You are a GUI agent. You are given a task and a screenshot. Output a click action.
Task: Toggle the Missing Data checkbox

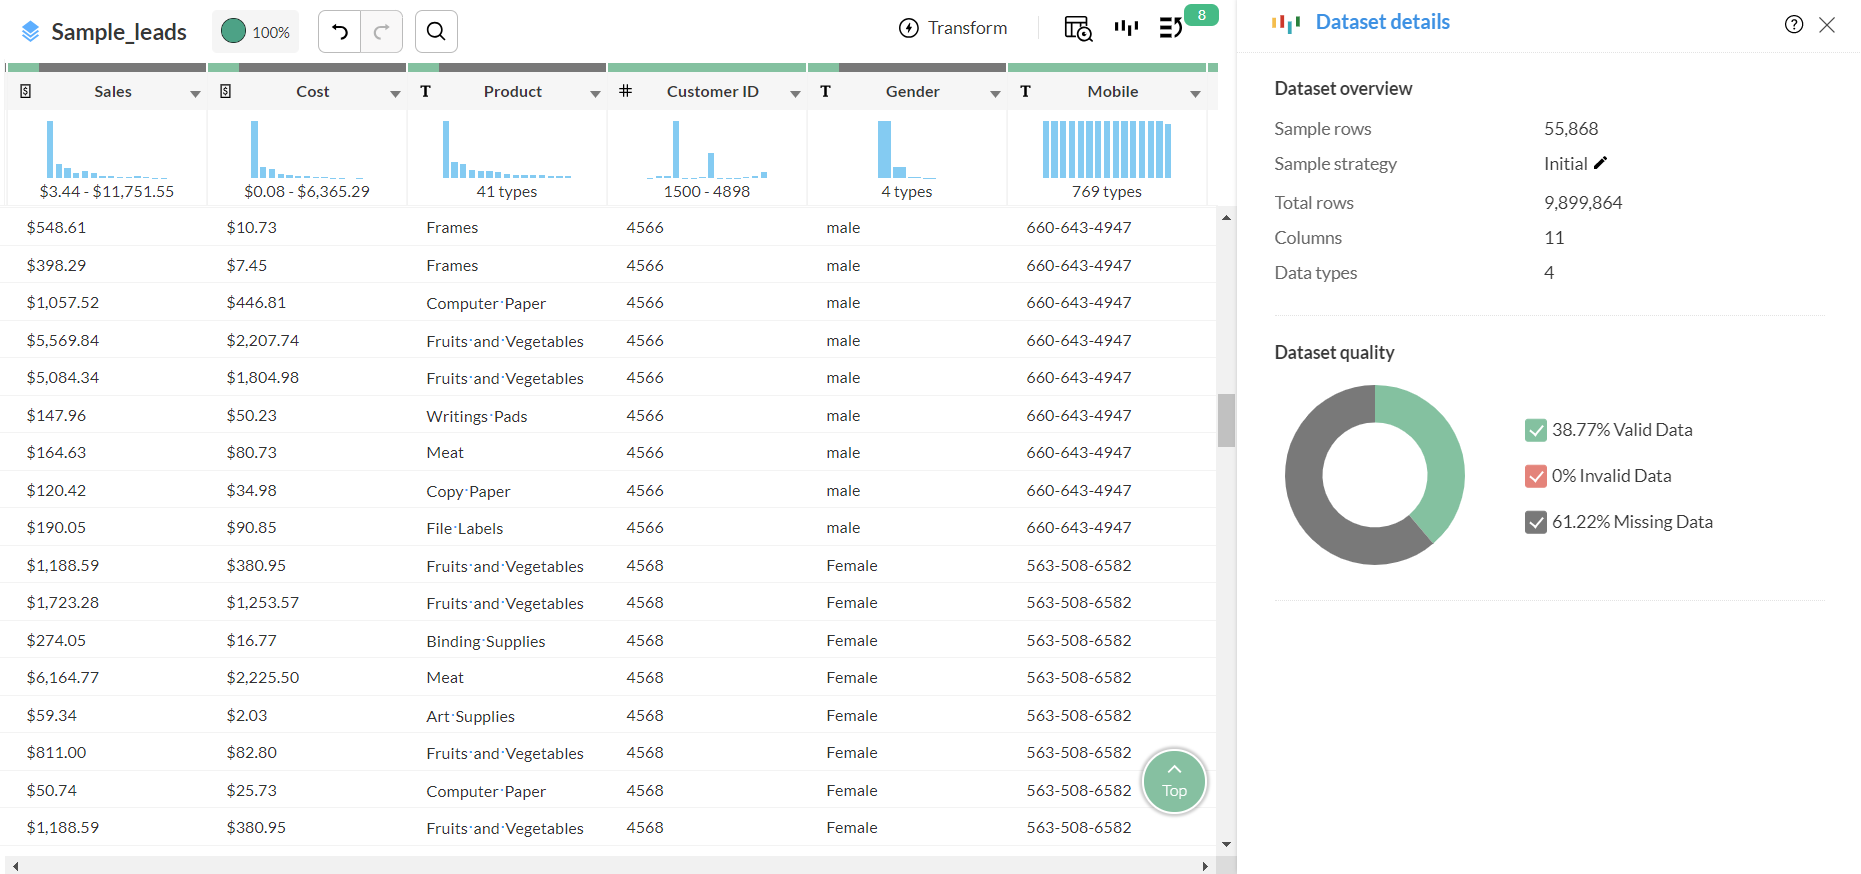point(1536,522)
